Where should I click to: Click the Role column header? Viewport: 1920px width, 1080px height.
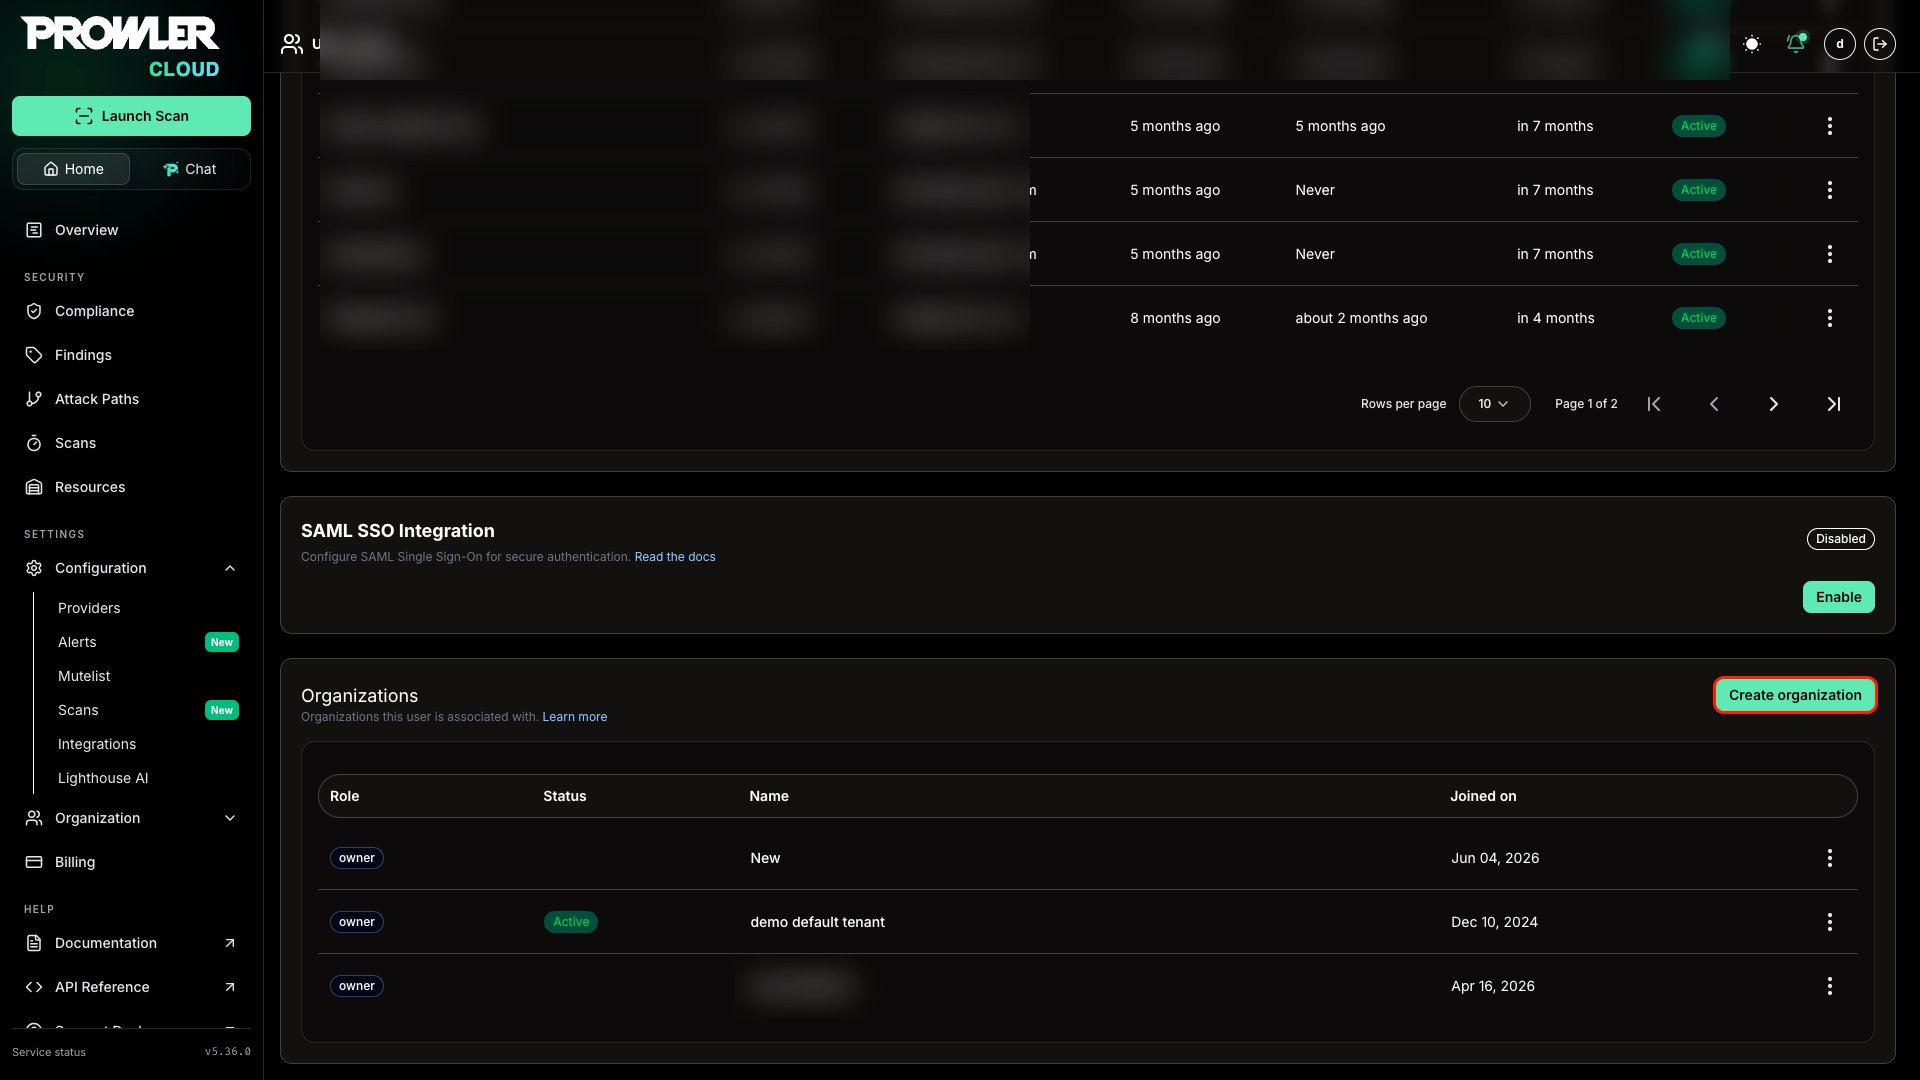pos(344,796)
